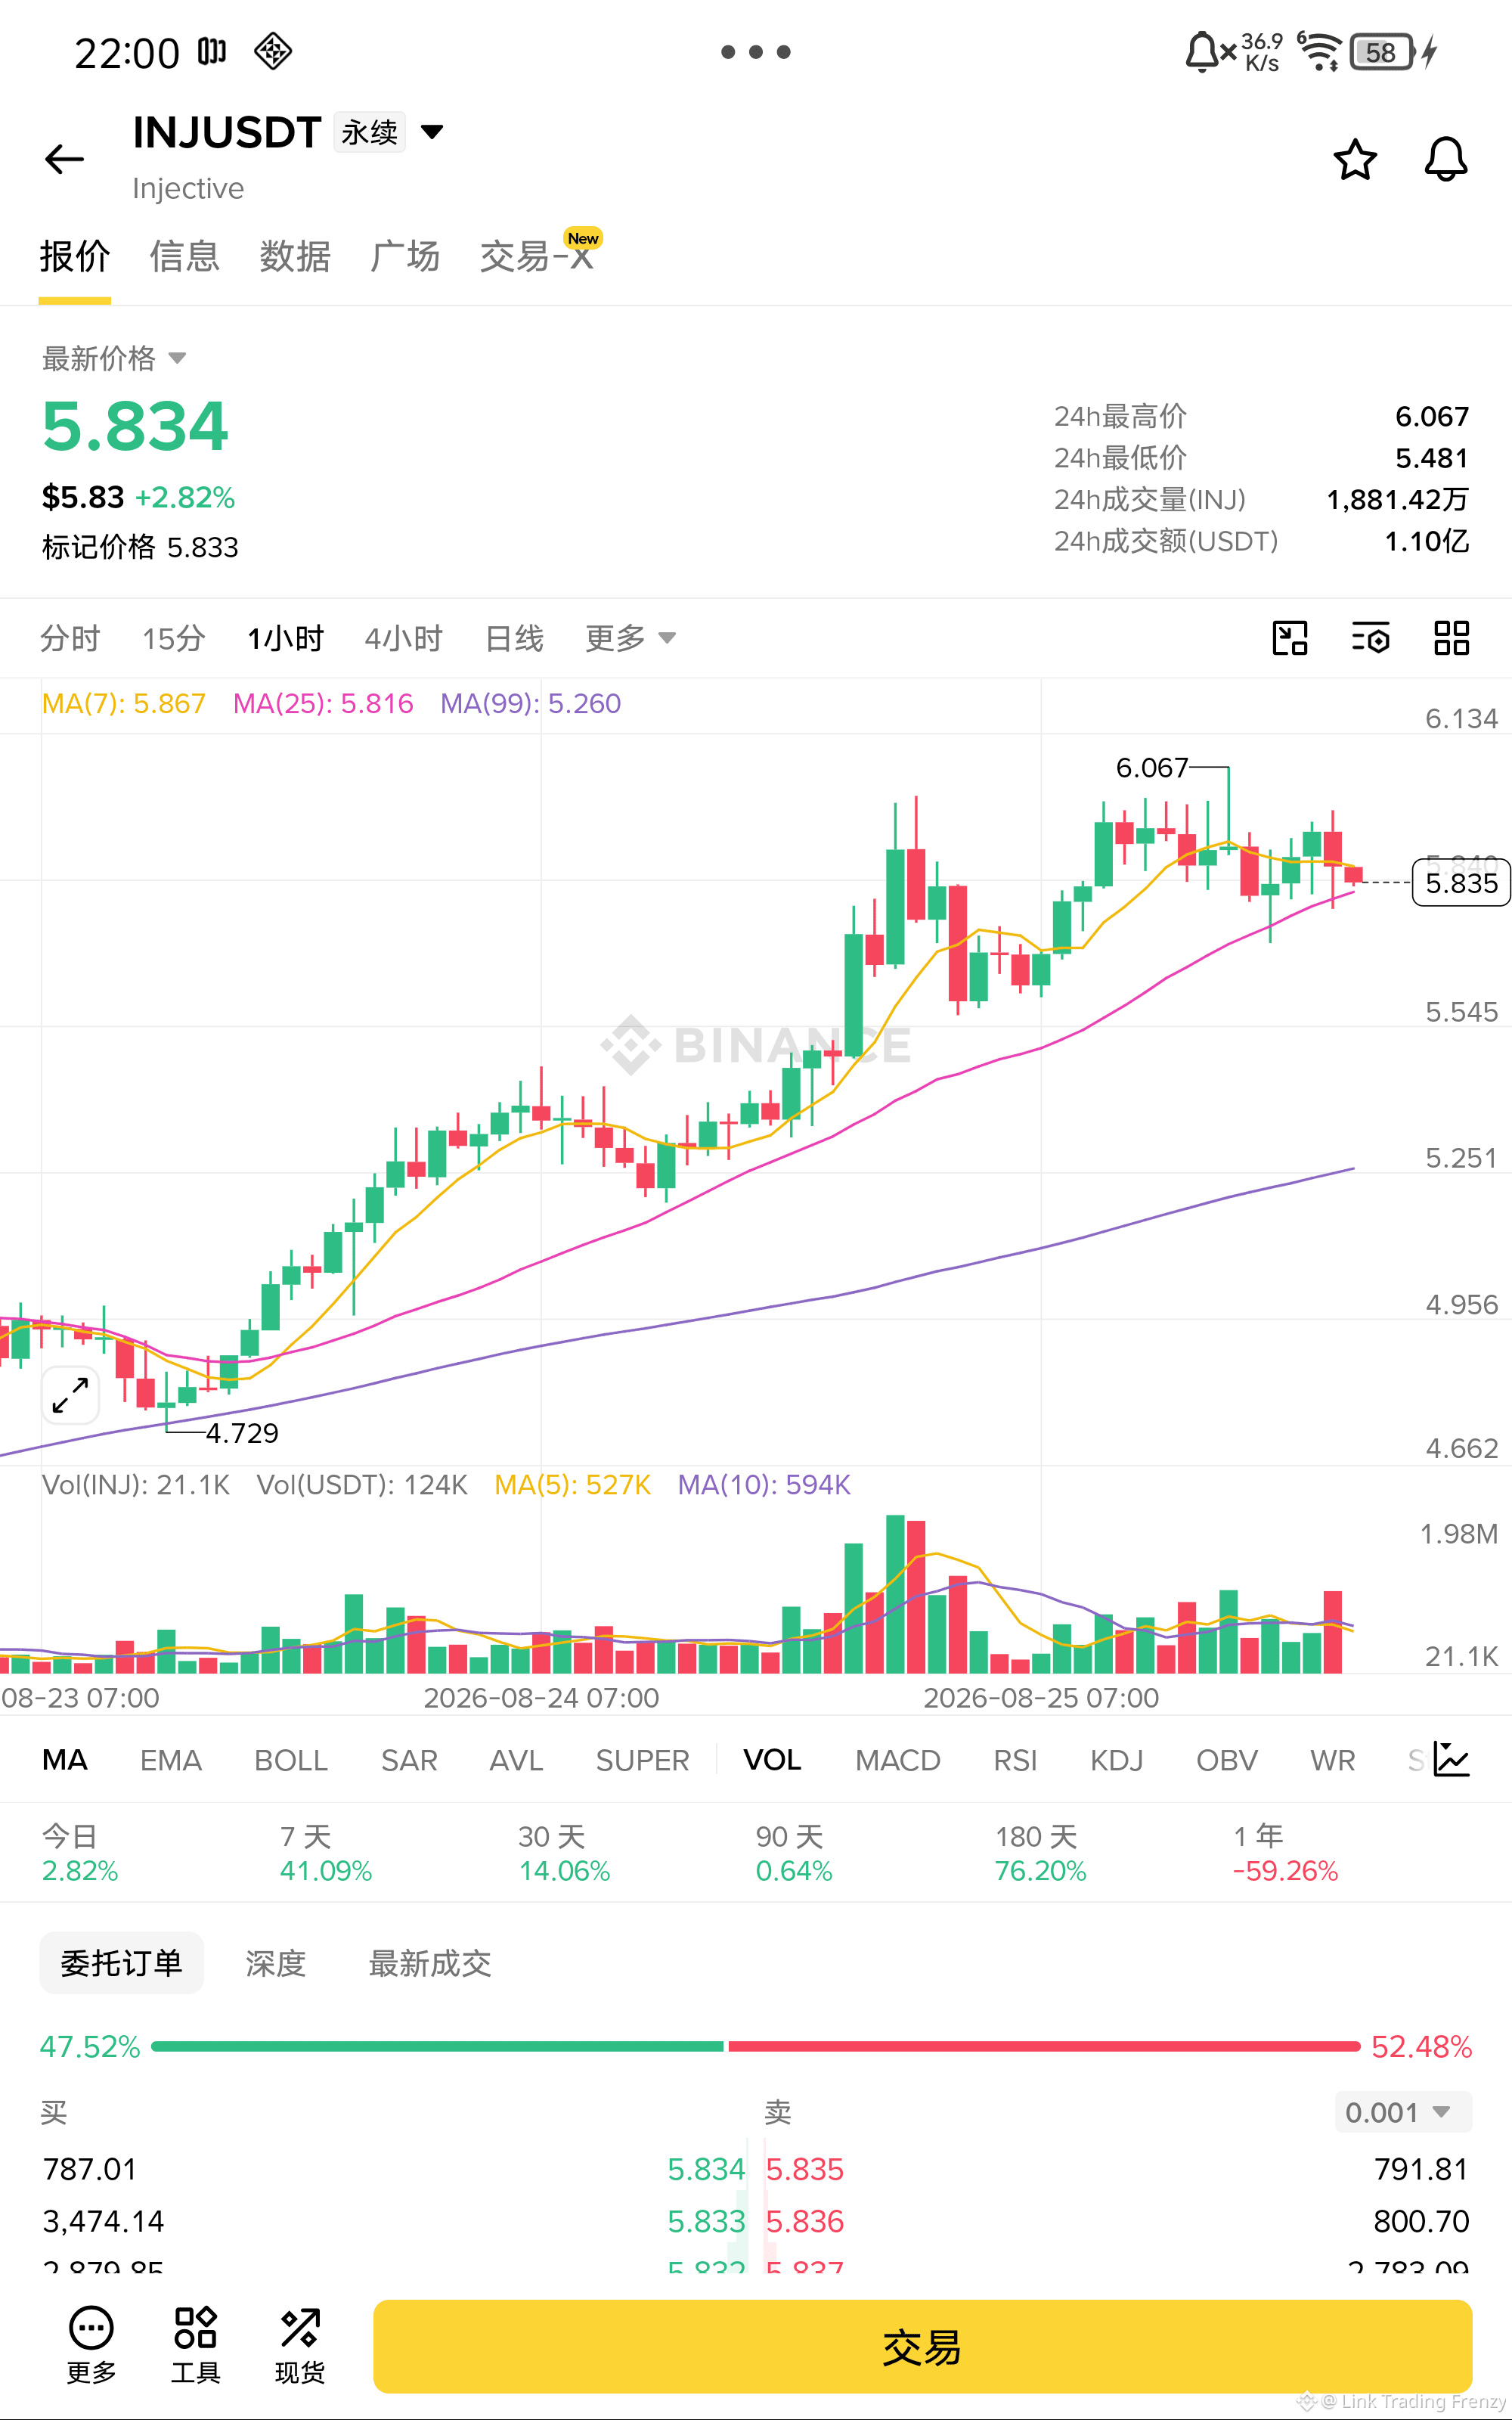Expand the 更多 timeframe dropdown
1512x2420 pixels.
pyautogui.click(x=630, y=638)
